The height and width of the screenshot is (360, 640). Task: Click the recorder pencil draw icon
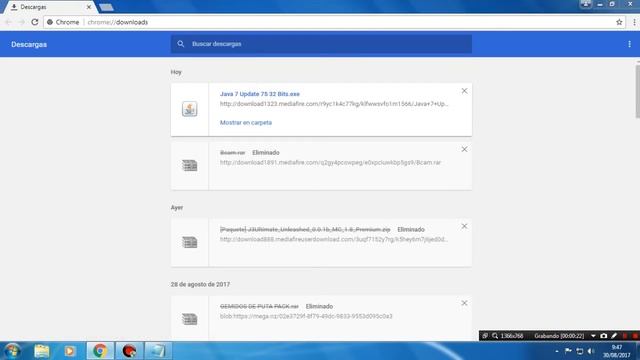614,336
